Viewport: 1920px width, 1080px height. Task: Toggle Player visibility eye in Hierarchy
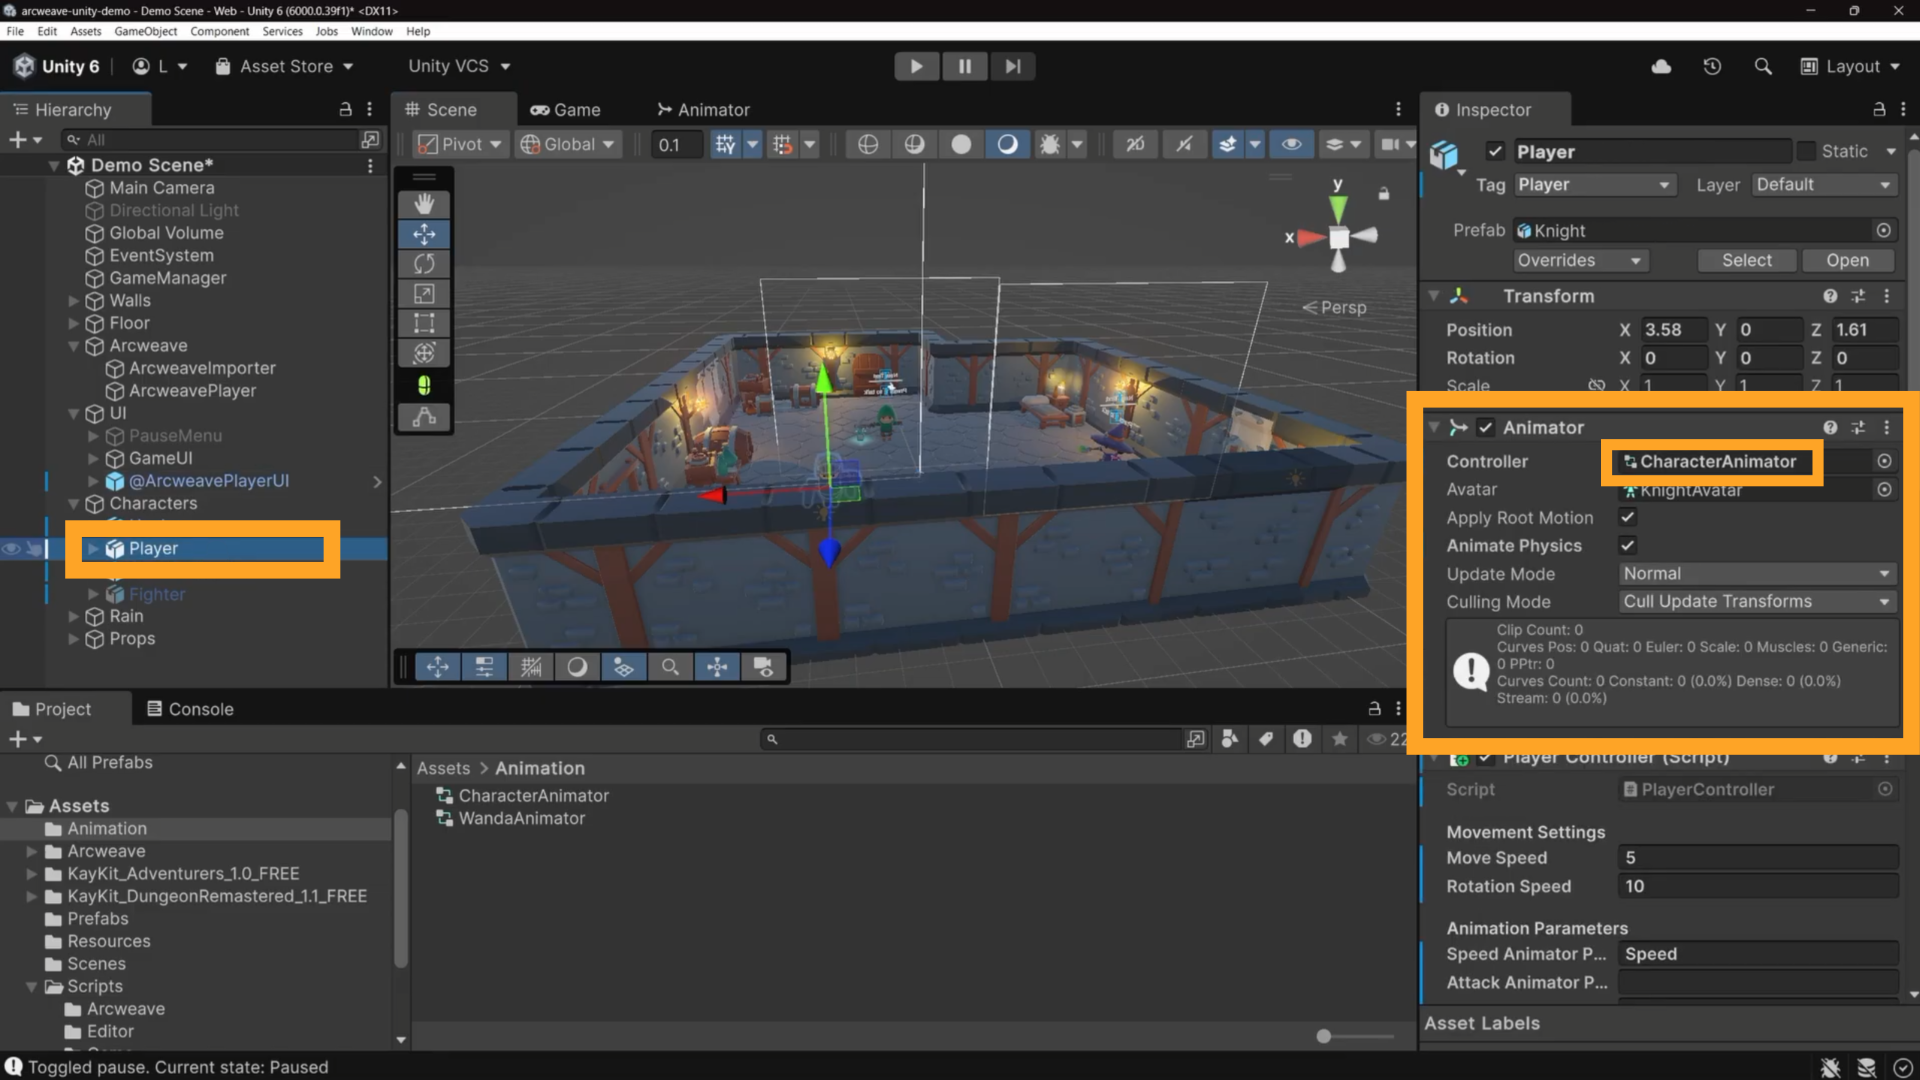click(x=11, y=549)
